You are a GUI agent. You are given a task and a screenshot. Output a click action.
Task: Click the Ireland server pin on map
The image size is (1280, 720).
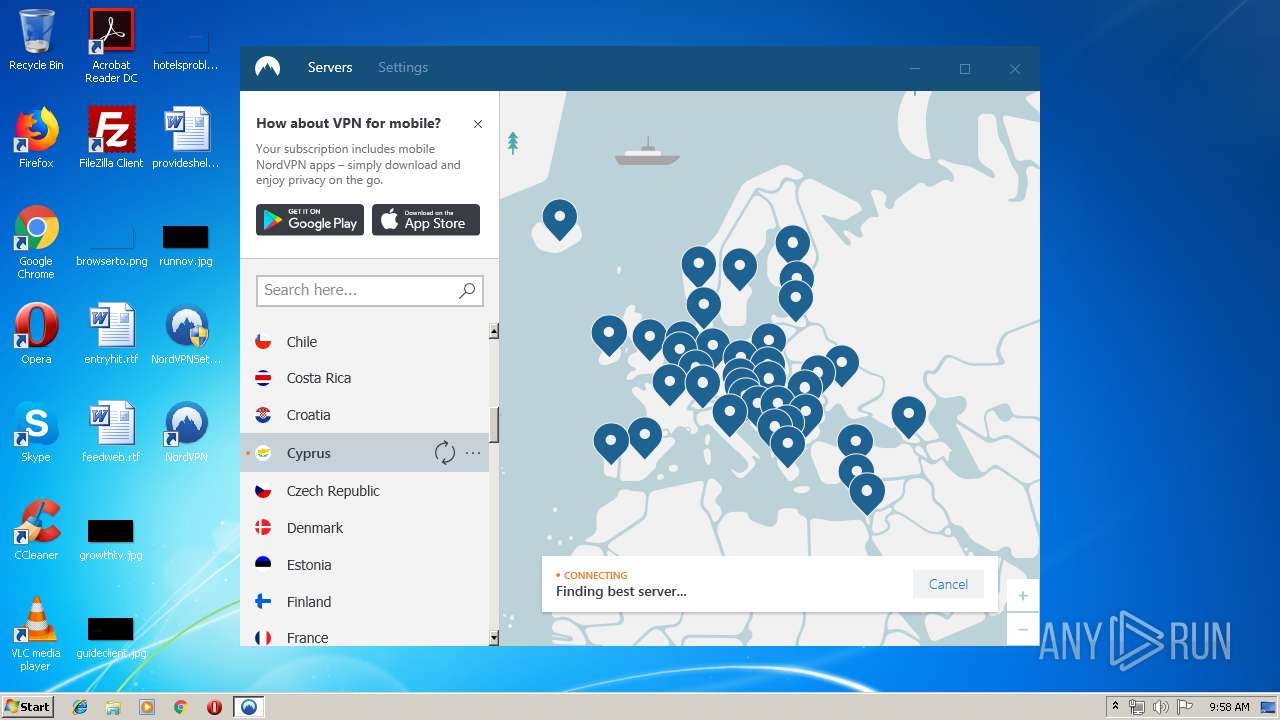click(609, 335)
